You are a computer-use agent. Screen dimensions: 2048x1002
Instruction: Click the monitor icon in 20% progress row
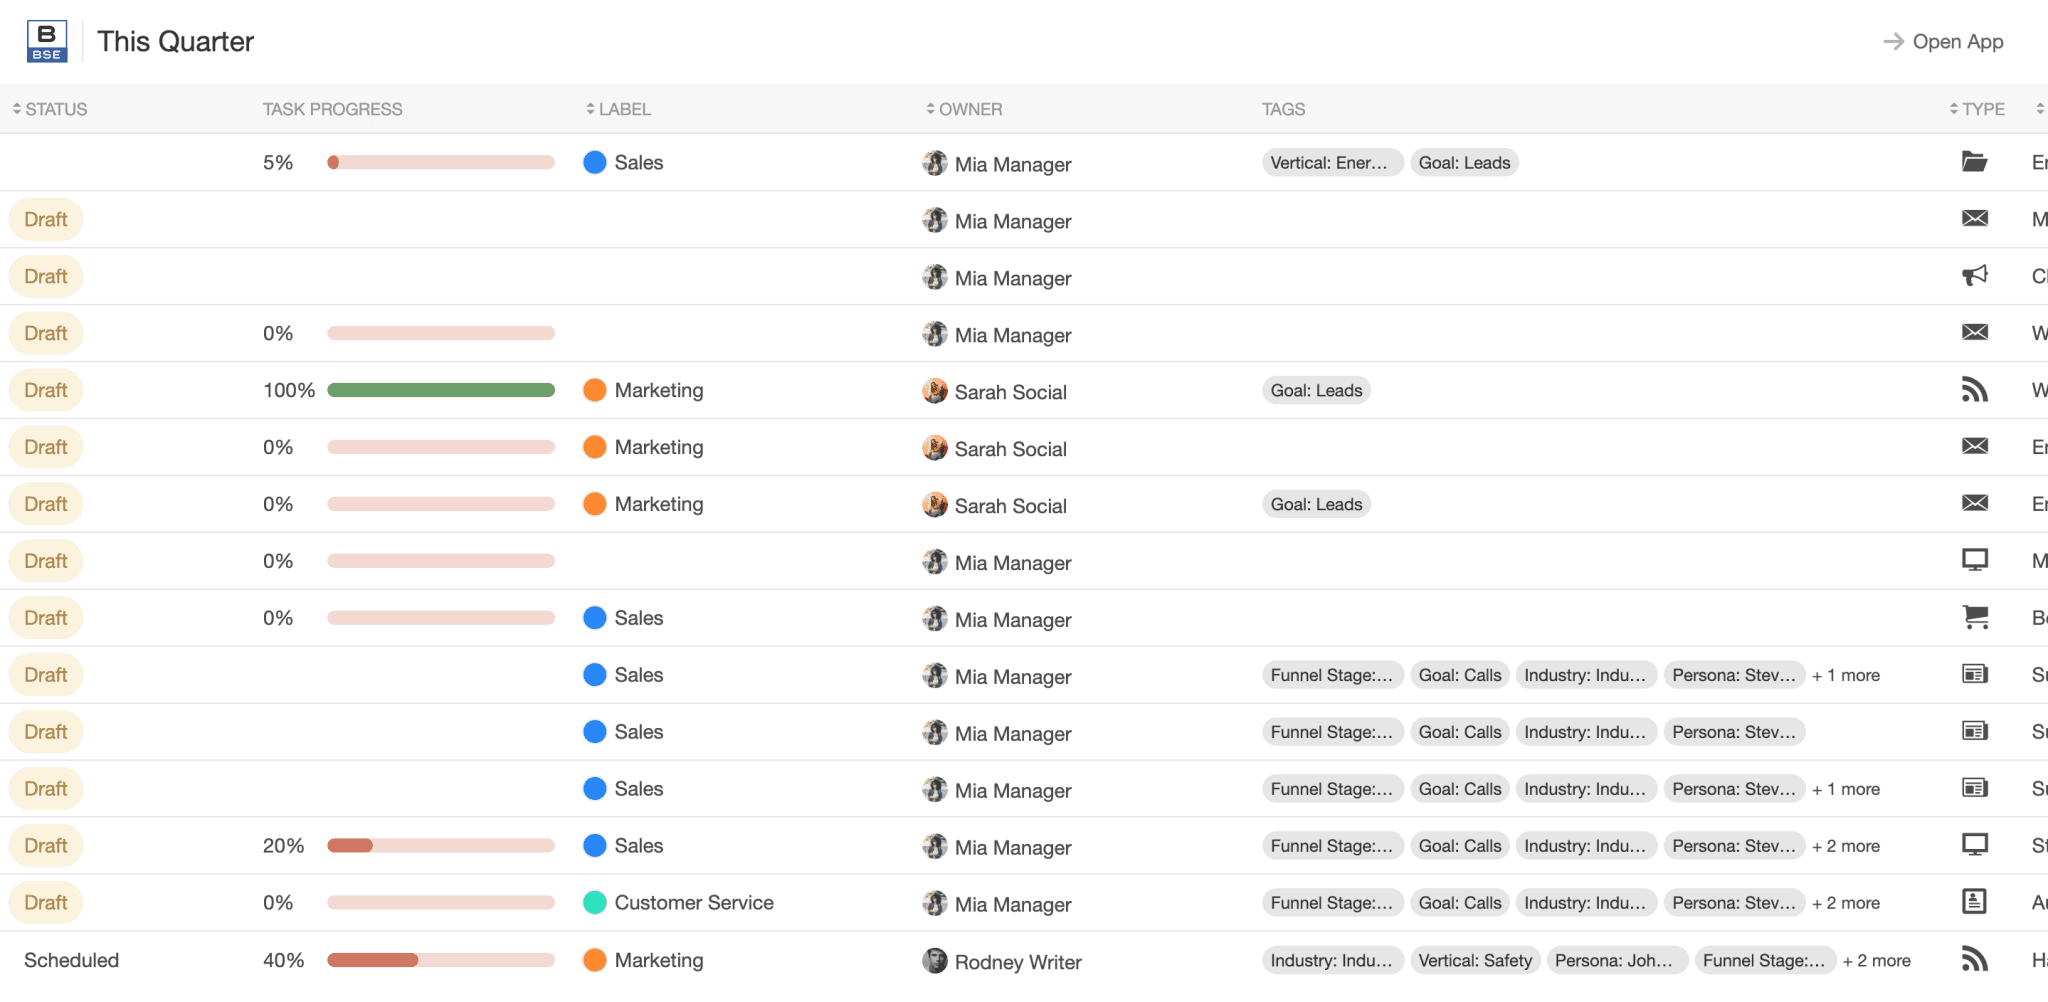point(1974,845)
